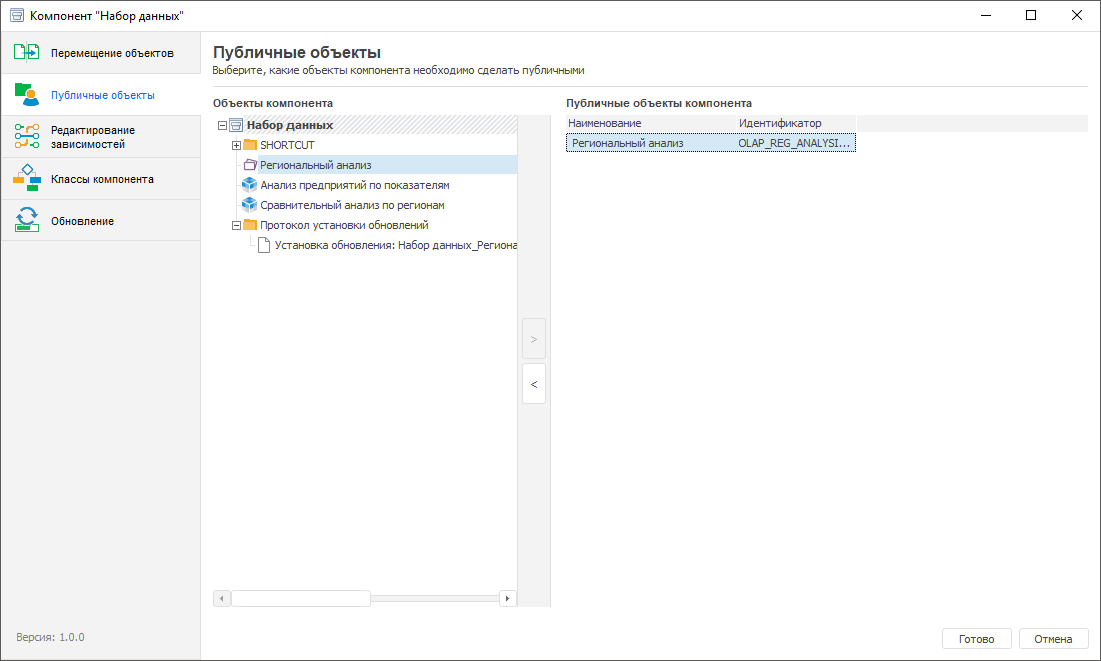This screenshot has height=661, width=1101.
Task: Click the Публичные объекты folder-user icon
Action: click(x=27, y=95)
